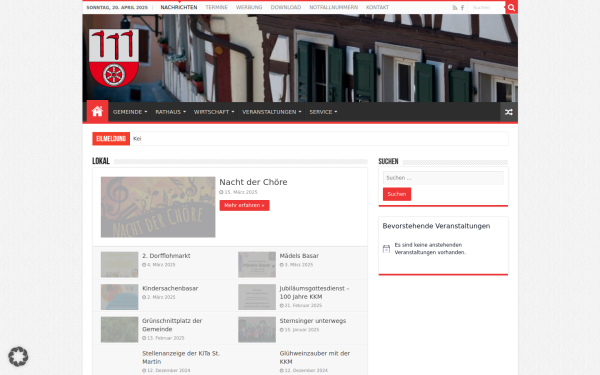Click the red Suchen sidebar button
Viewport: 600px width, 375px height.
[397, 194]
